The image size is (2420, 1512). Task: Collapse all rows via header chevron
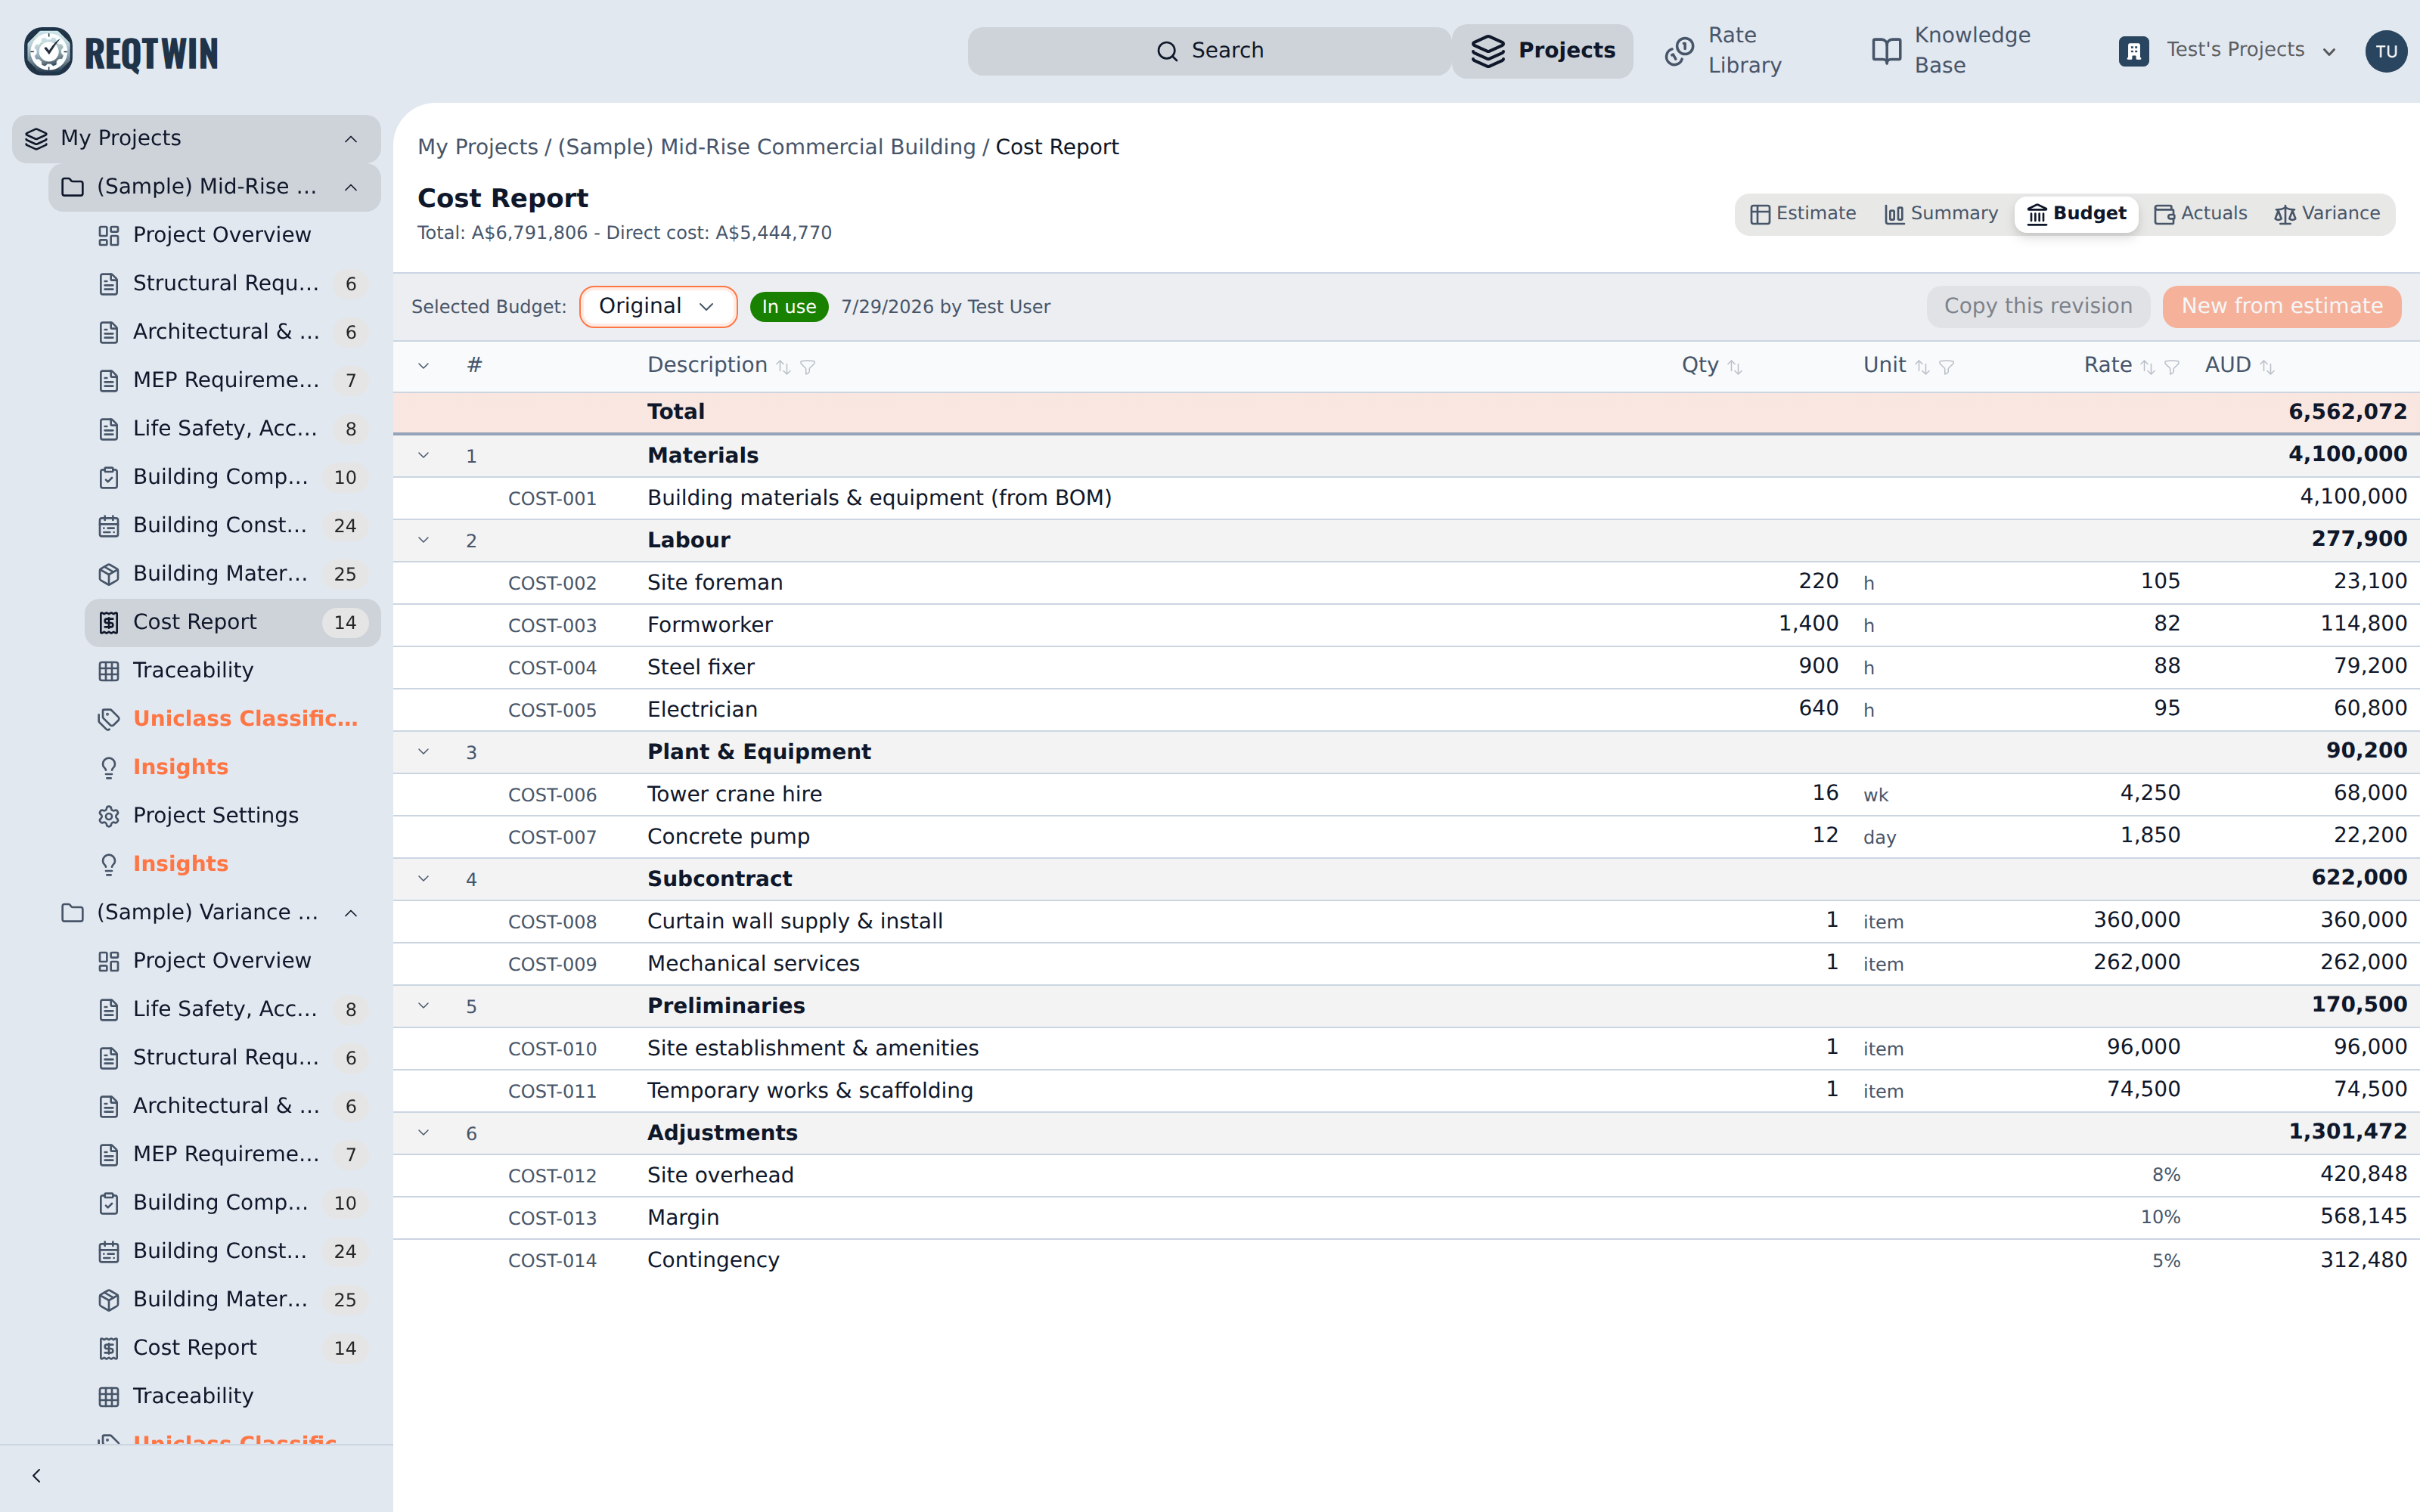pyautogui.click(x=424, y=366)
